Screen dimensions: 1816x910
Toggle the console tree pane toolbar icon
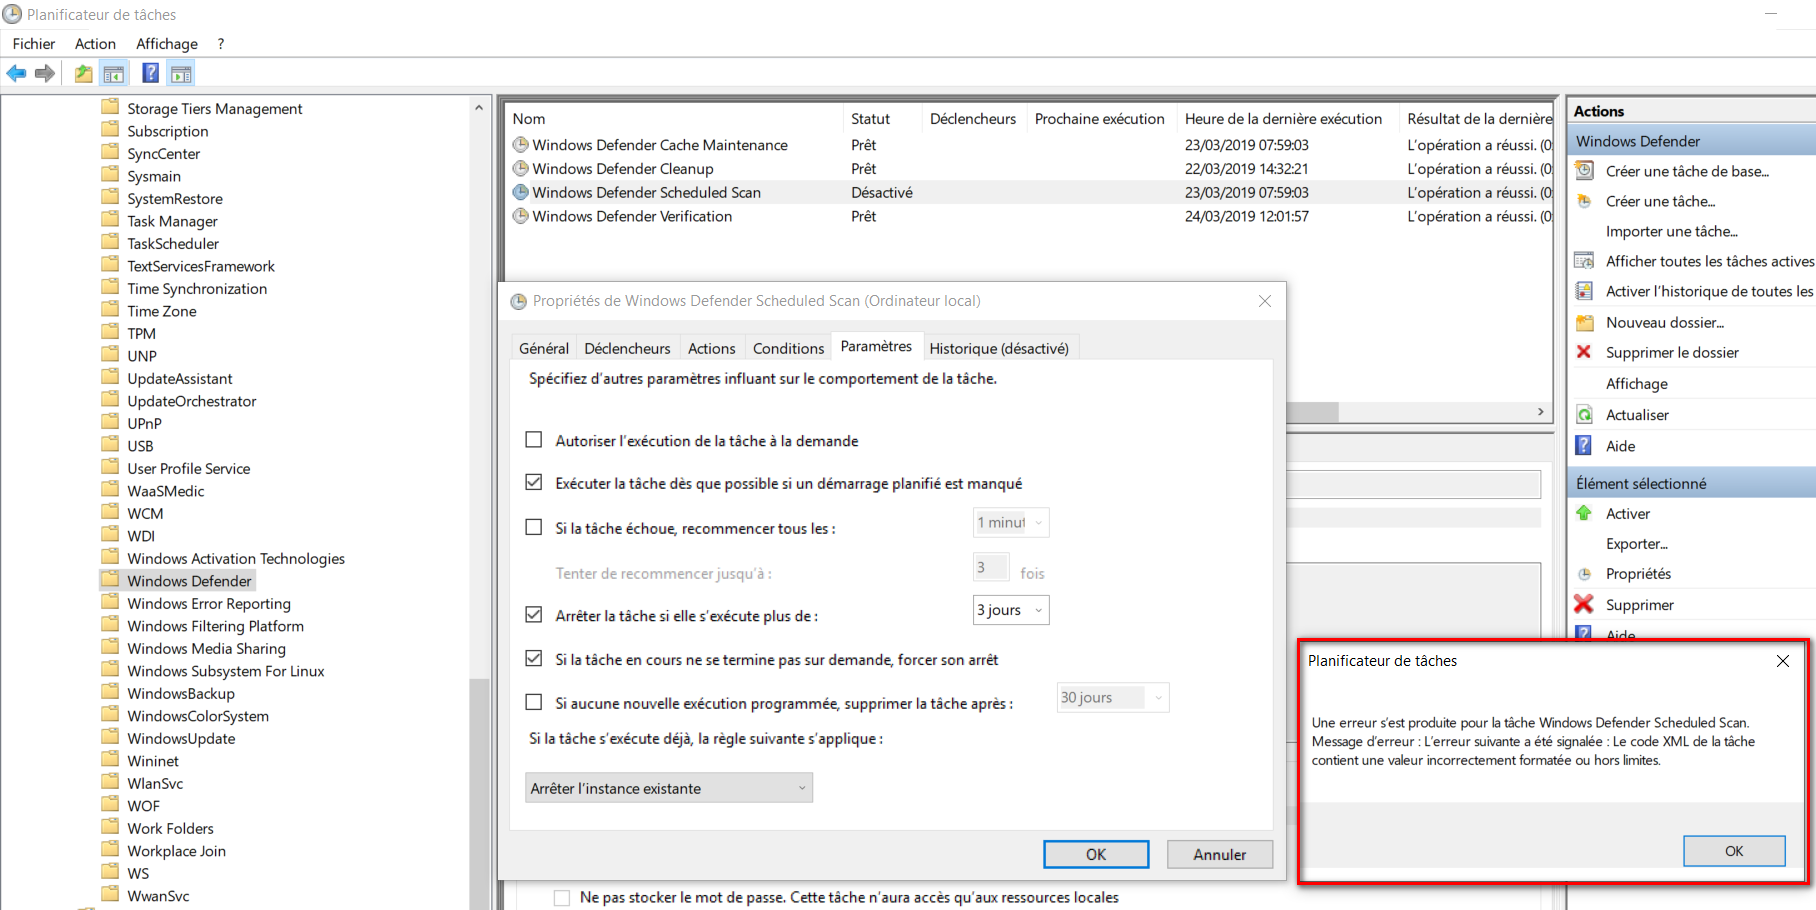(114, 73)
